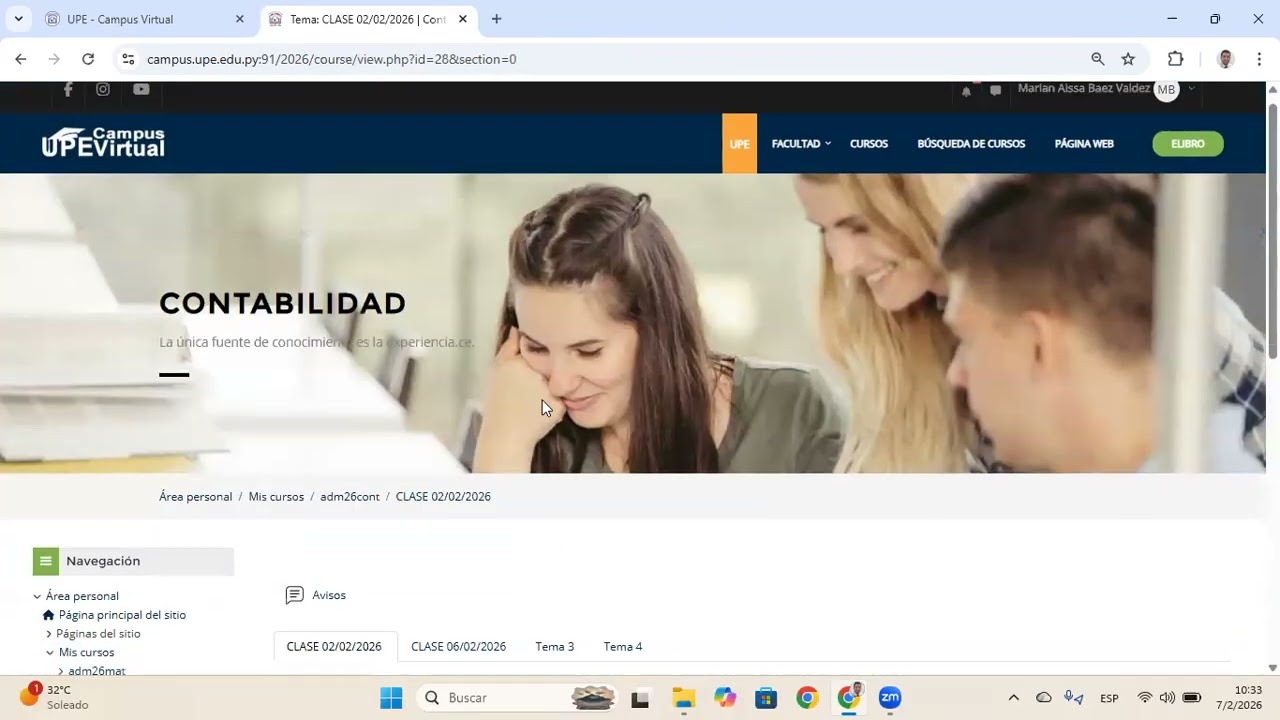
Task: Open the tab search dropdown arrow
Action: (18, 19)
